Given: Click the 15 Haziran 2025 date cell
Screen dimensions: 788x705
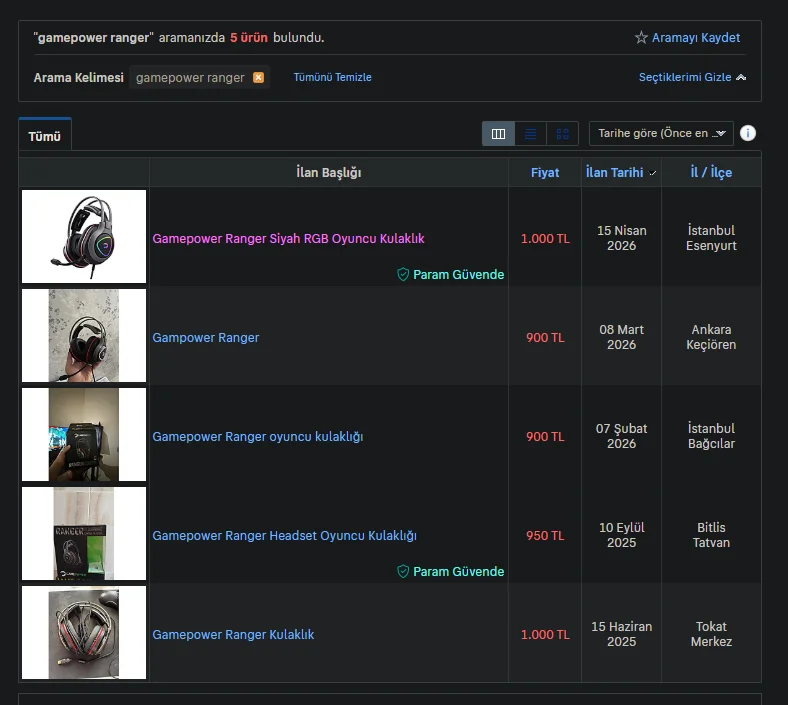Looking at the screenshot, I should coord(622,634).
